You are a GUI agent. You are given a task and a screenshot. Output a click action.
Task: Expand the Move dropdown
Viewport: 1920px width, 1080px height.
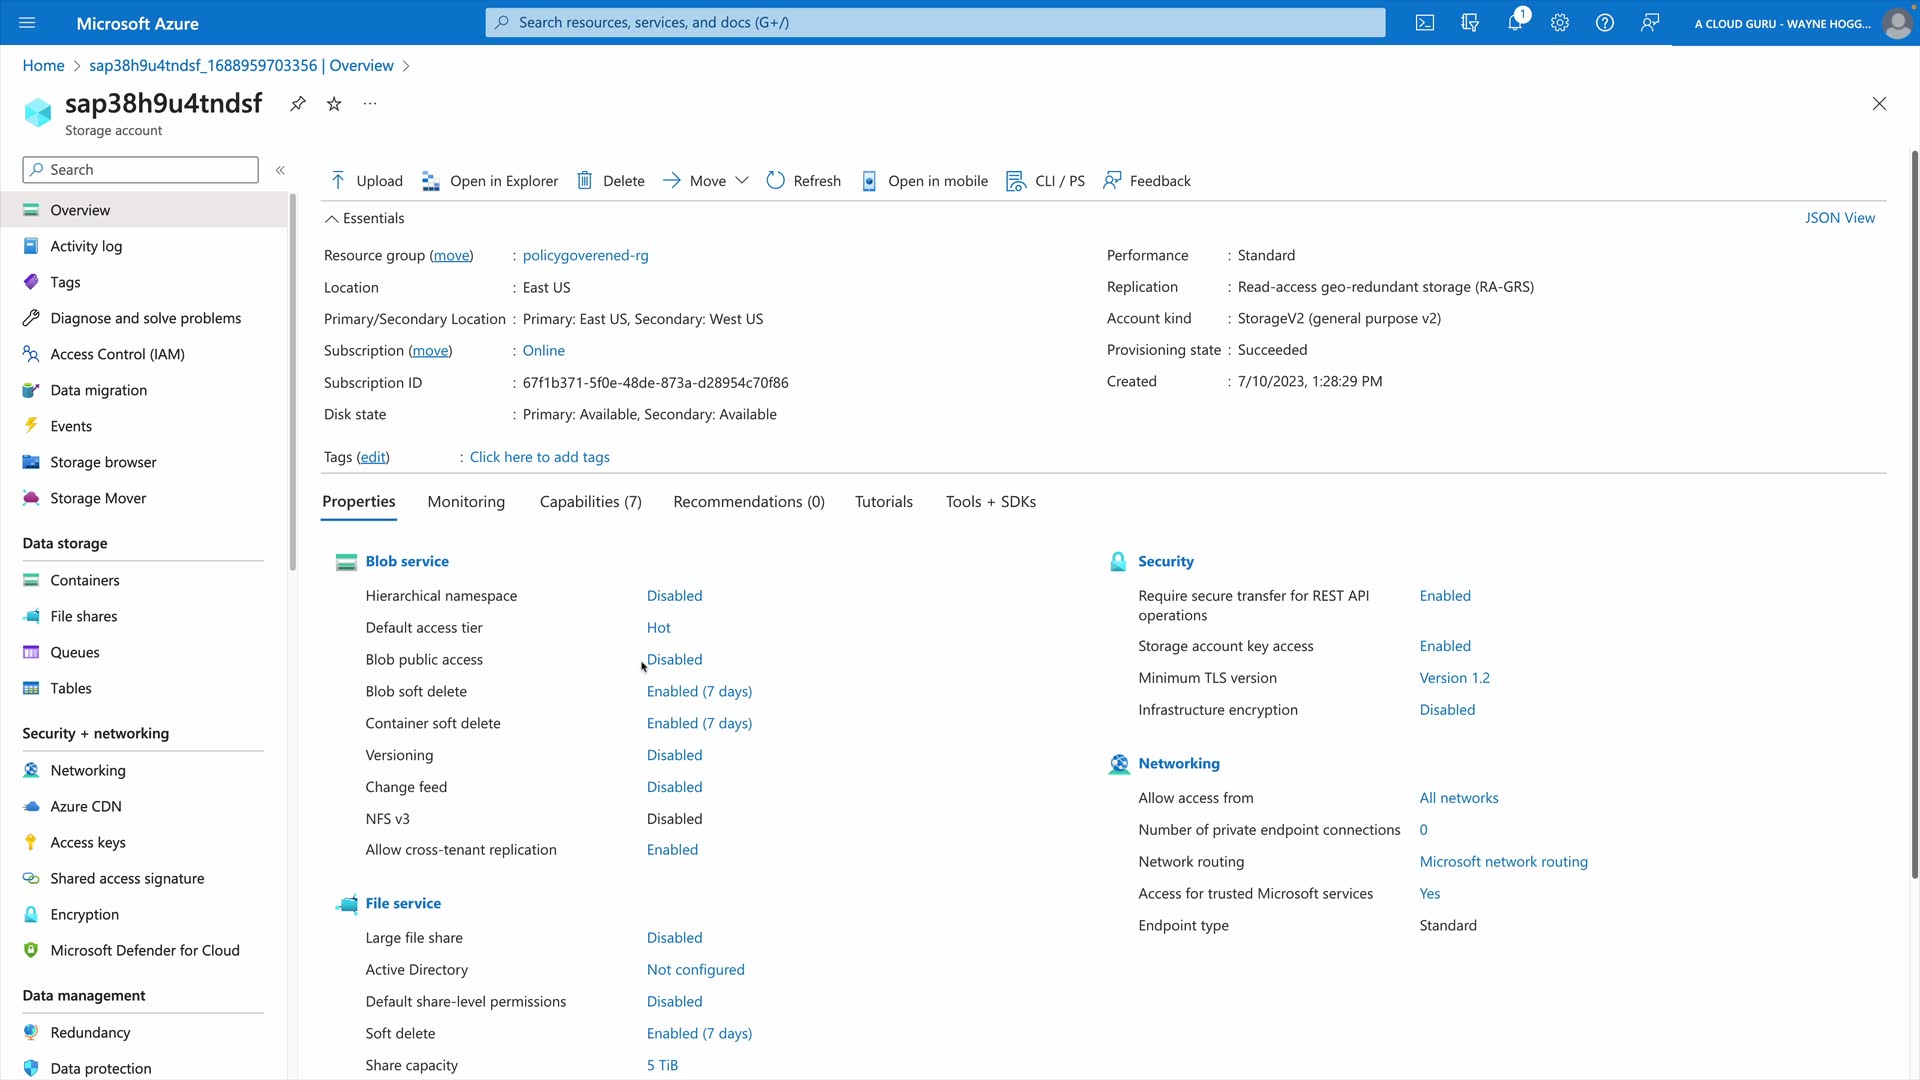(741, 181)
